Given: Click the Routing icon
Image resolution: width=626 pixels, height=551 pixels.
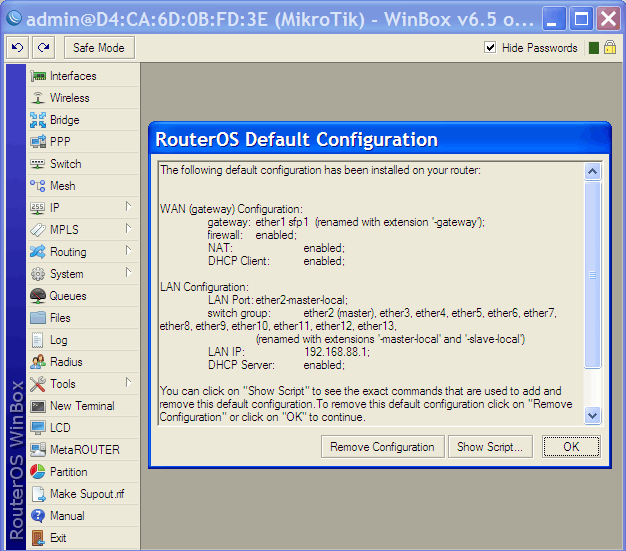Looking at the screenshot, I should pos(38,252).
